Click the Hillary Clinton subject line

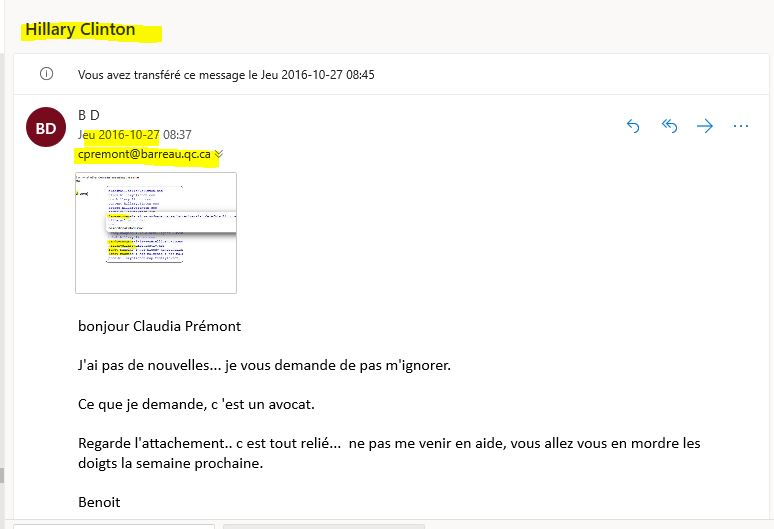80,29
